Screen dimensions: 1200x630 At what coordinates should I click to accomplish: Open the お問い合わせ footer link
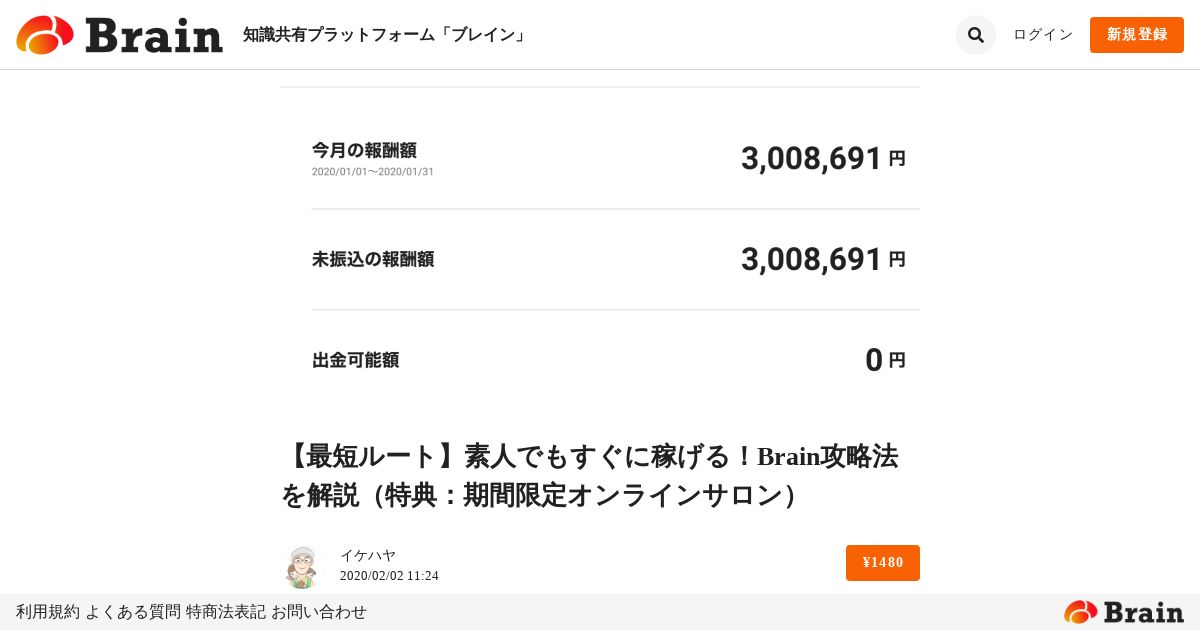pos(319,612)
